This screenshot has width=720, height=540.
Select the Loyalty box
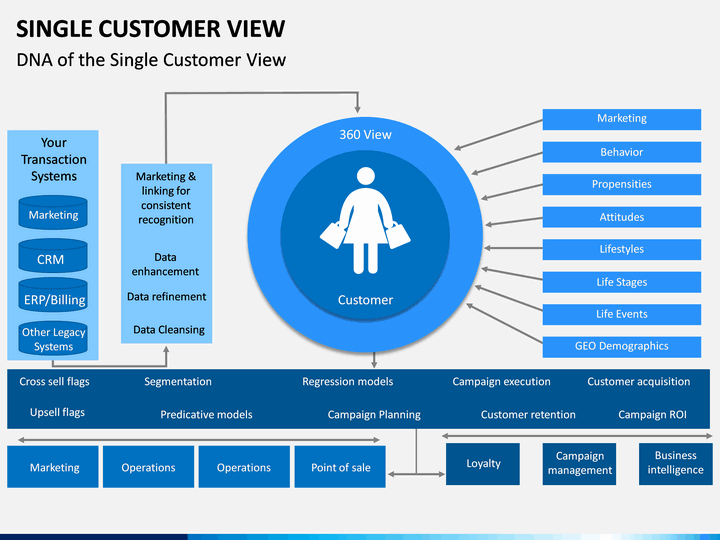point(483,464)
